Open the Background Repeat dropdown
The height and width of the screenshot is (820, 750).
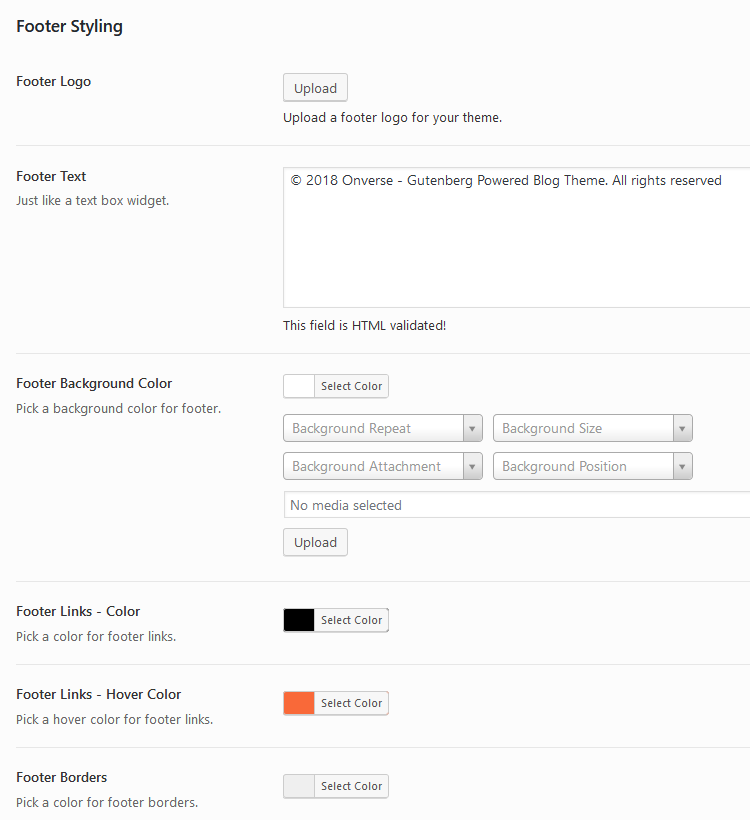(x=373, y=429)
